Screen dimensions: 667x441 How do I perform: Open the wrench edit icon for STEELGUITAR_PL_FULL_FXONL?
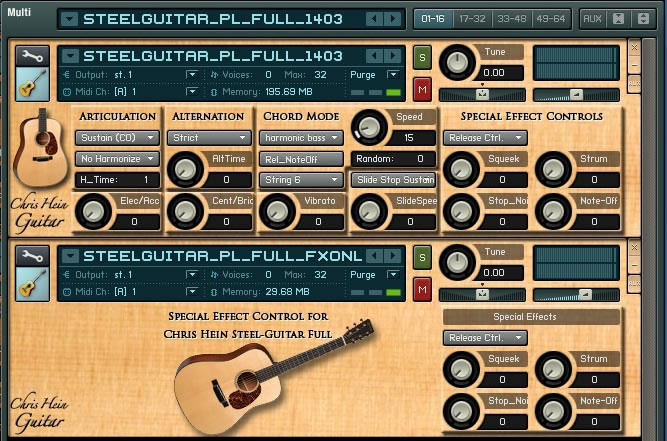click(32, 256)
